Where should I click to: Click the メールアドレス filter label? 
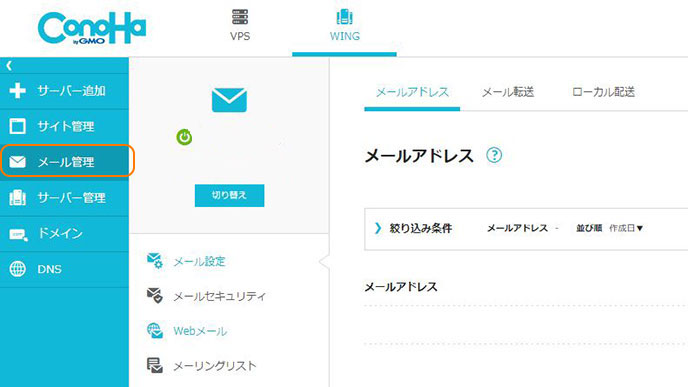click(x=517, y=228)
